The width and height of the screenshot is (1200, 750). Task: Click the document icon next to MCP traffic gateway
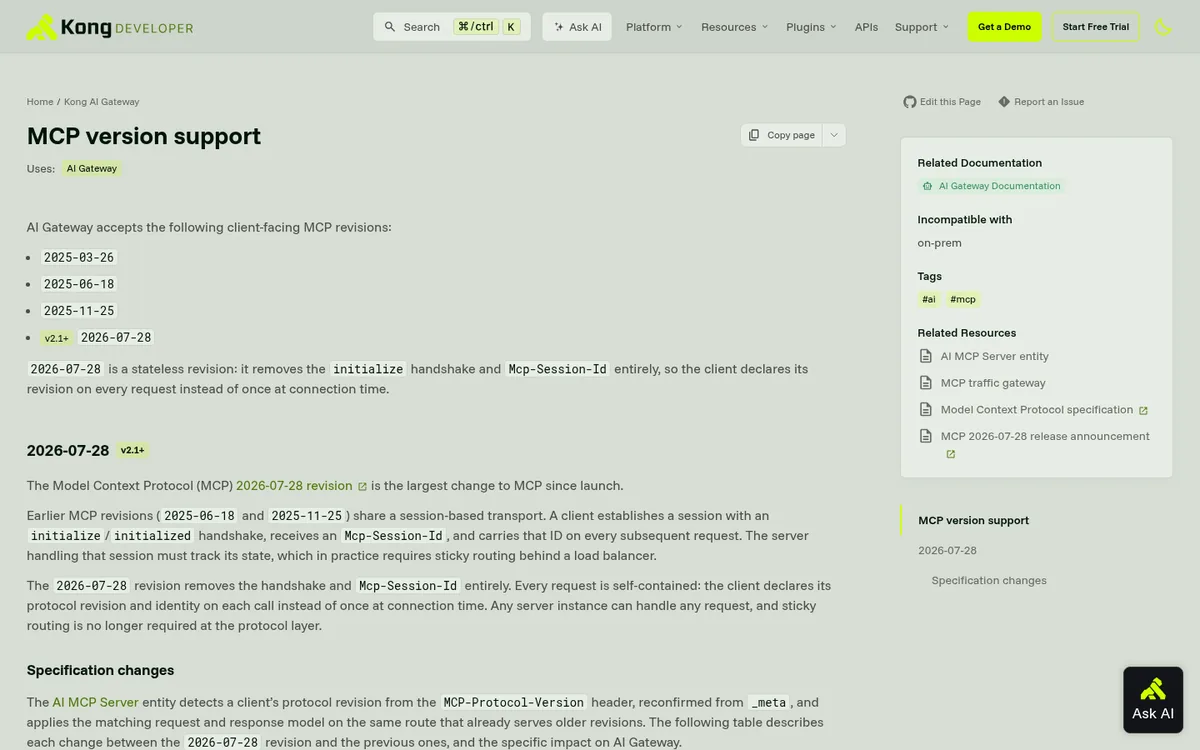926,383
